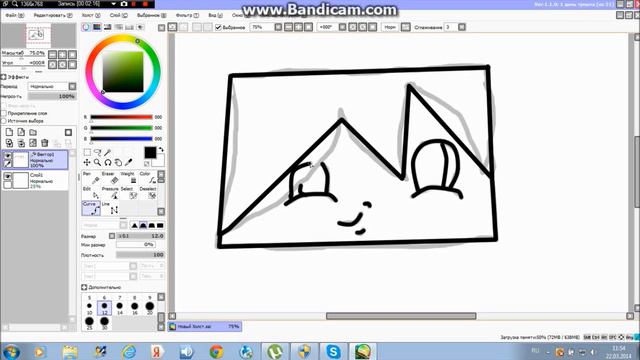
Task: Pick the rectangular selection tool
Action: 87,152
